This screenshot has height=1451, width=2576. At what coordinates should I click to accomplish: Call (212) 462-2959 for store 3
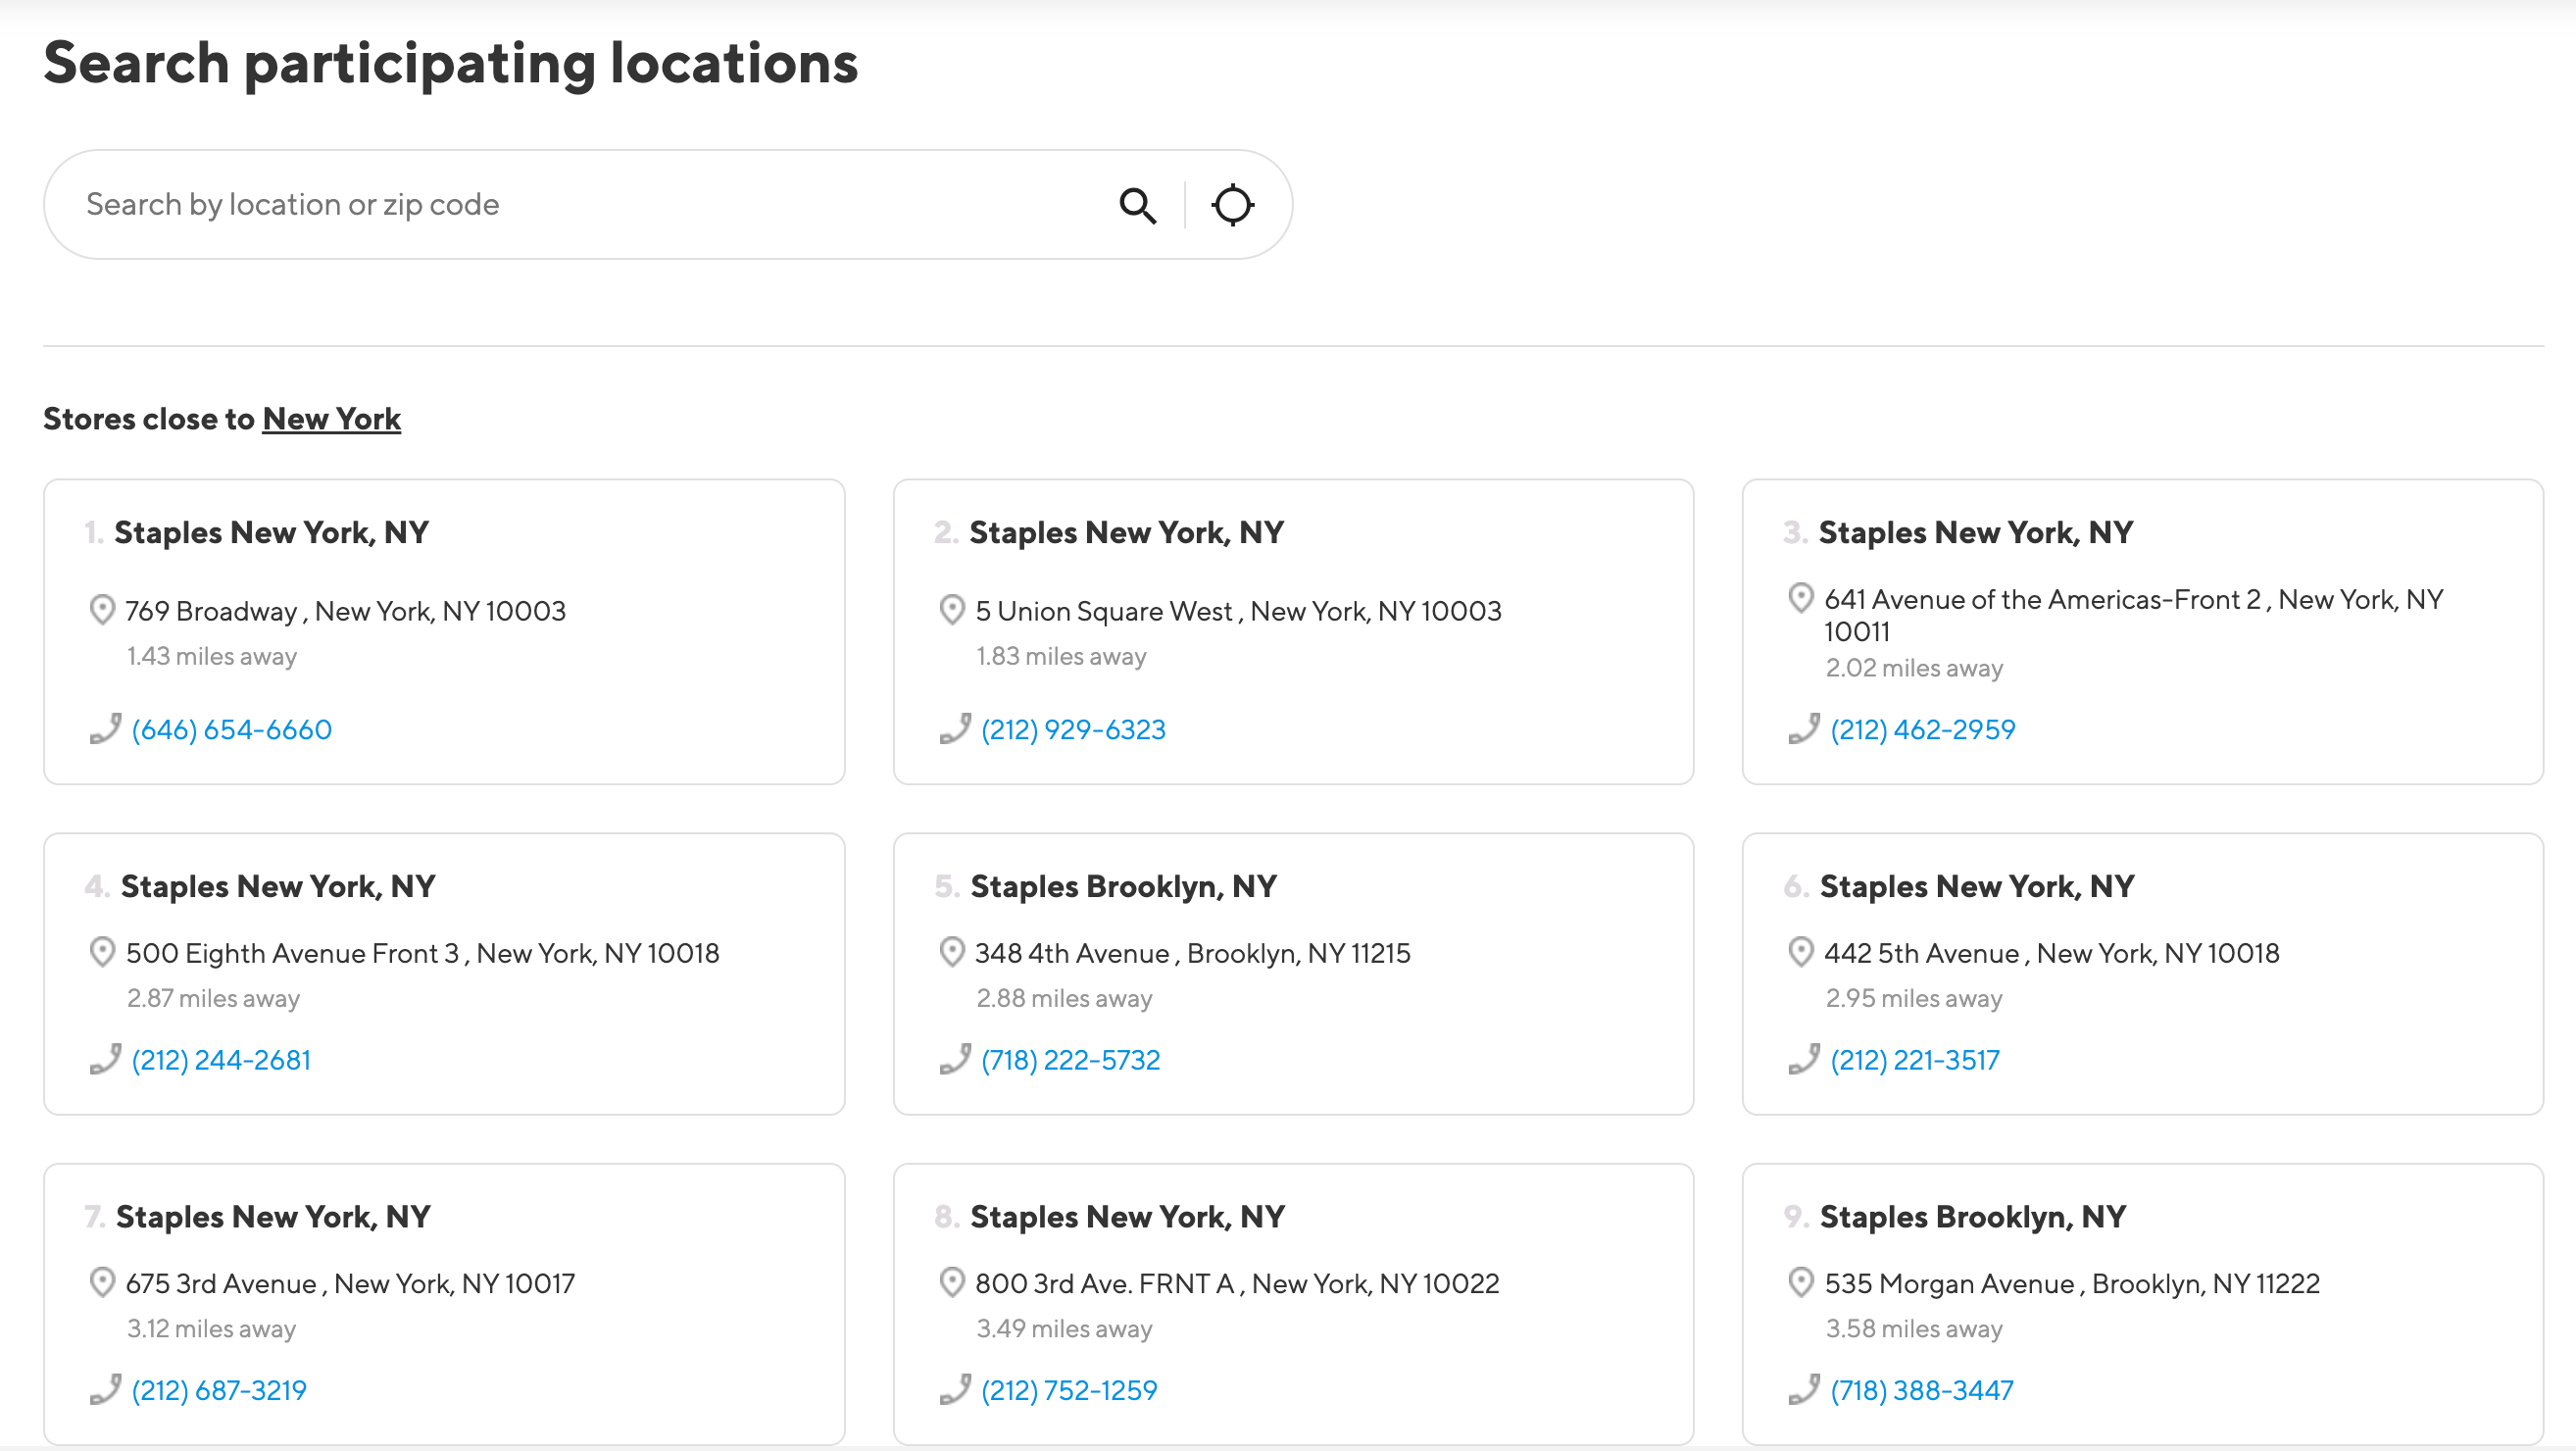click(1923, 727)
